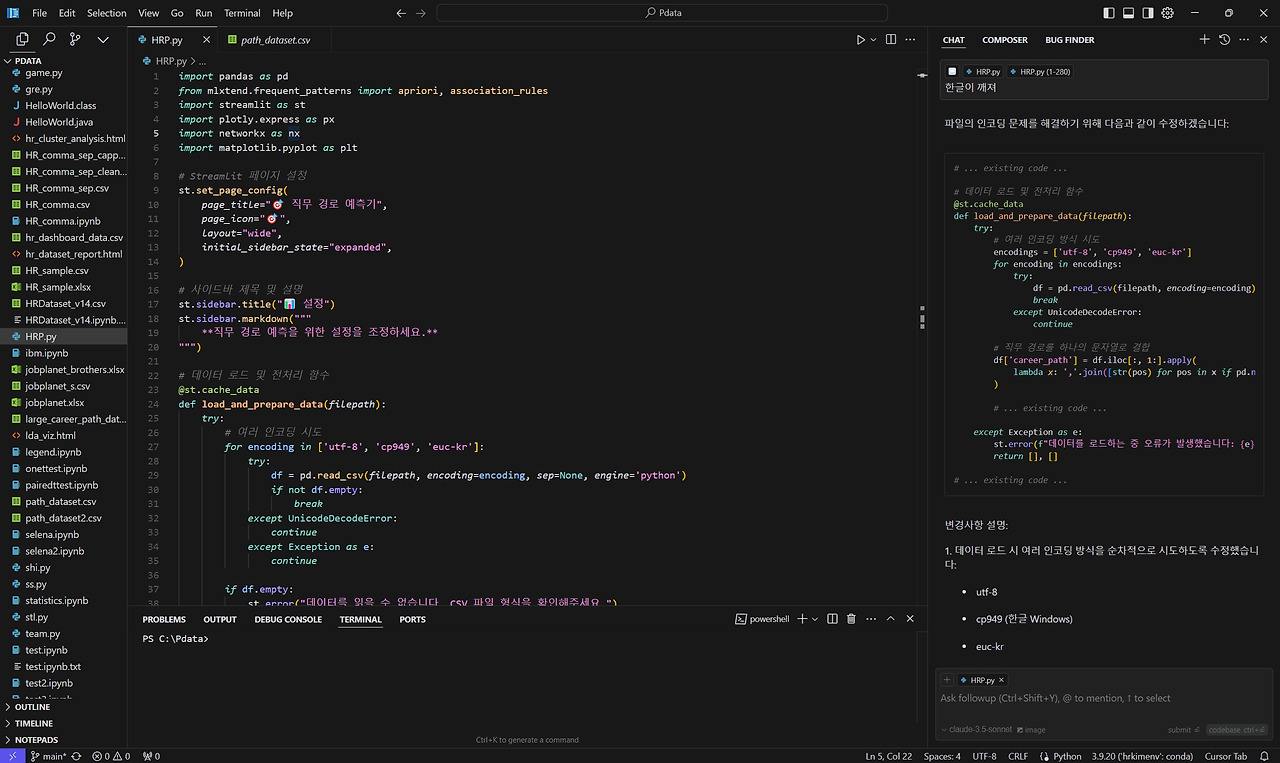Show chat history
This screenshot has height=763, width=1280.
[x=1225, y=40]
